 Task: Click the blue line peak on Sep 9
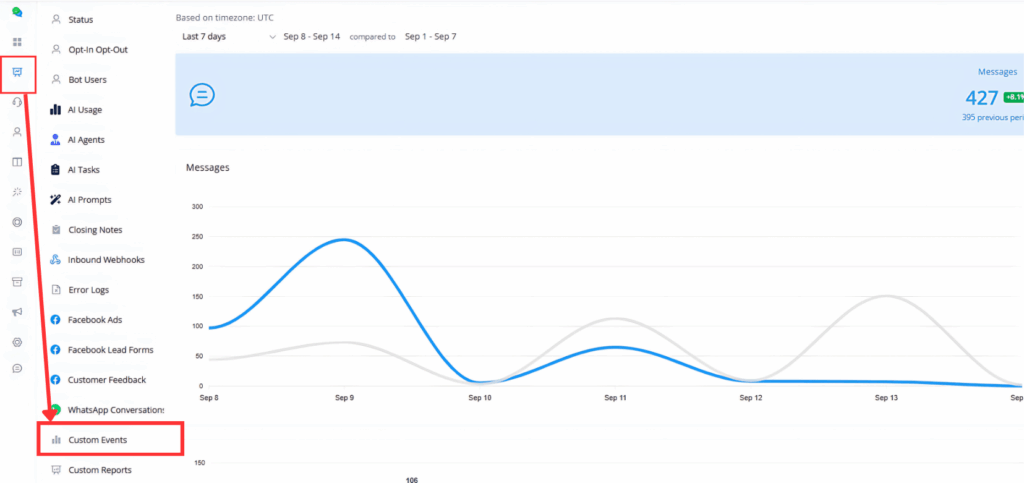345,239
